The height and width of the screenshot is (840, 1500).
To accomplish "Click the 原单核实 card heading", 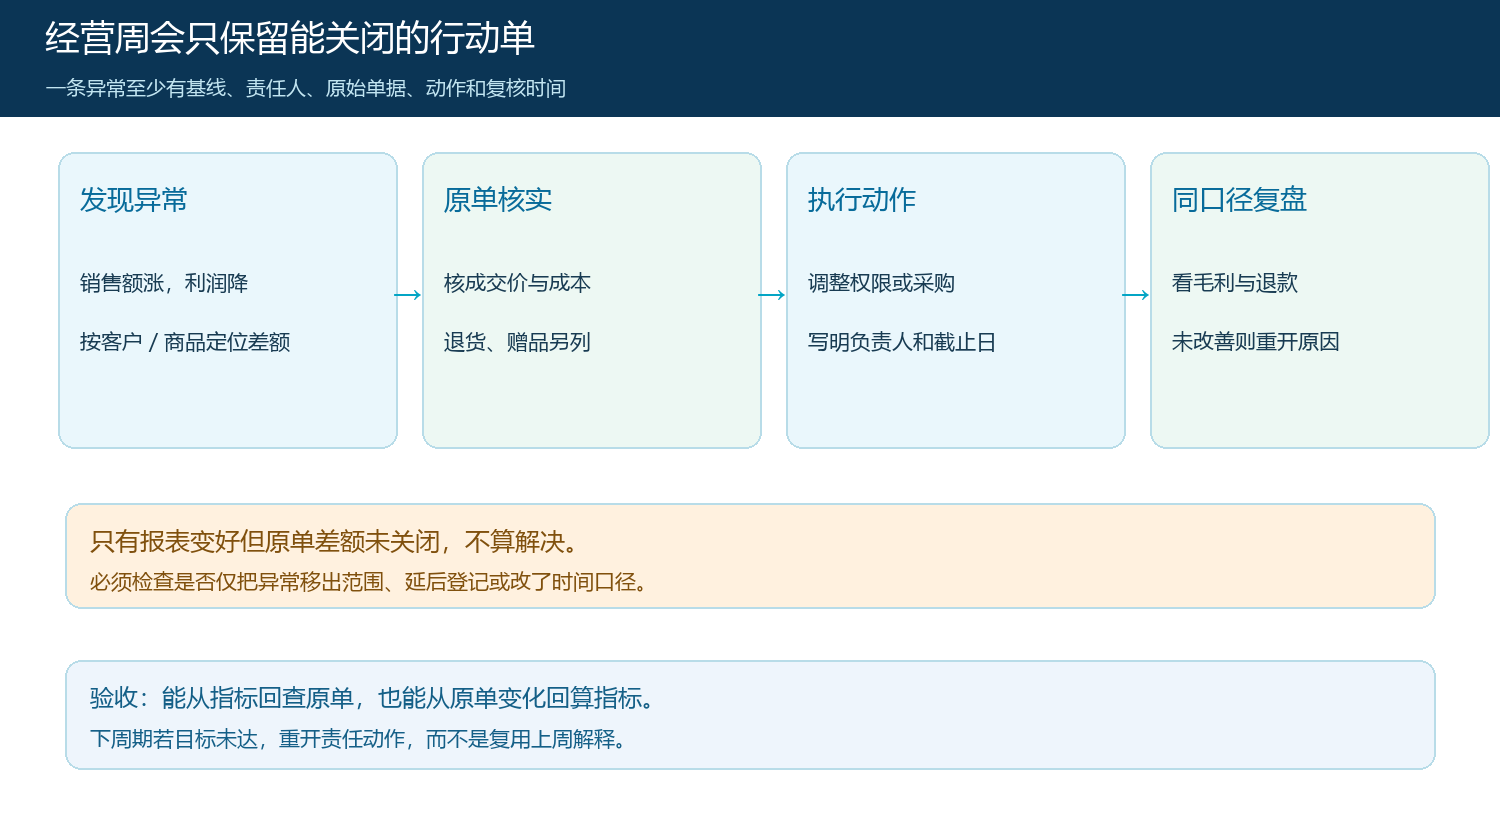I will [x=498, y=200].
